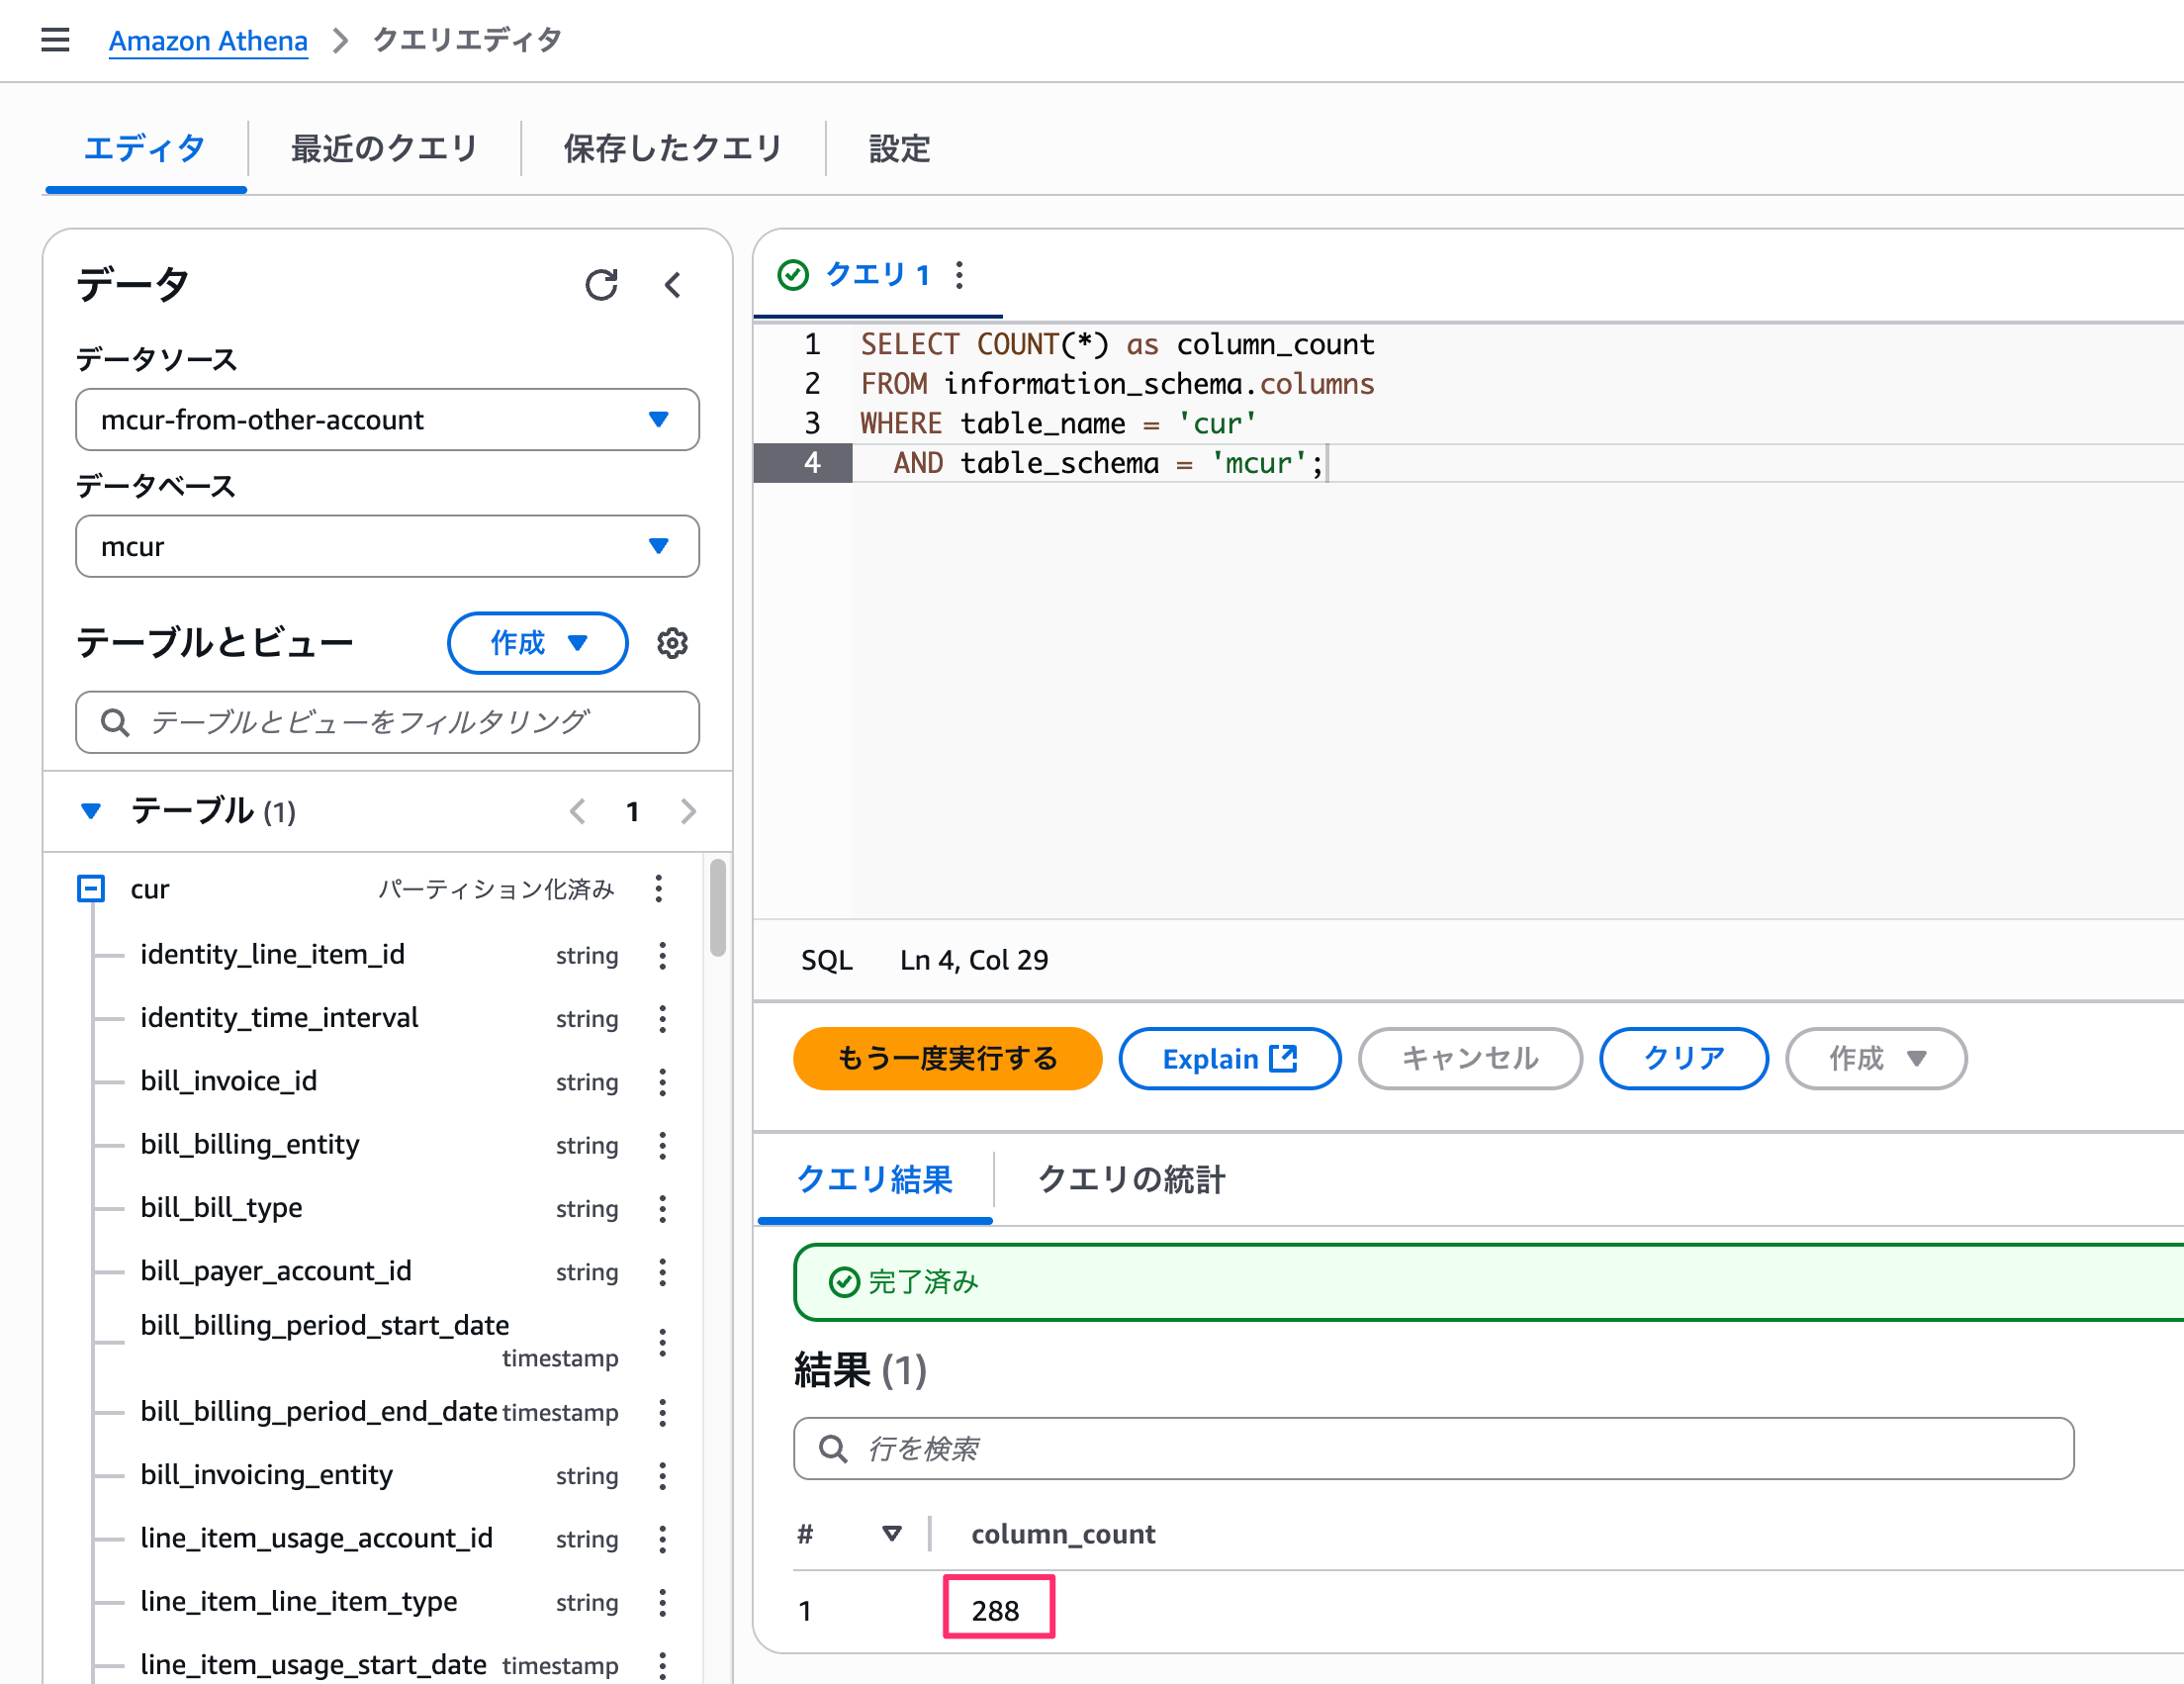Open actions menu for identity_line_item_id column
2184x1684 pixels.
(x=662, y=955)
